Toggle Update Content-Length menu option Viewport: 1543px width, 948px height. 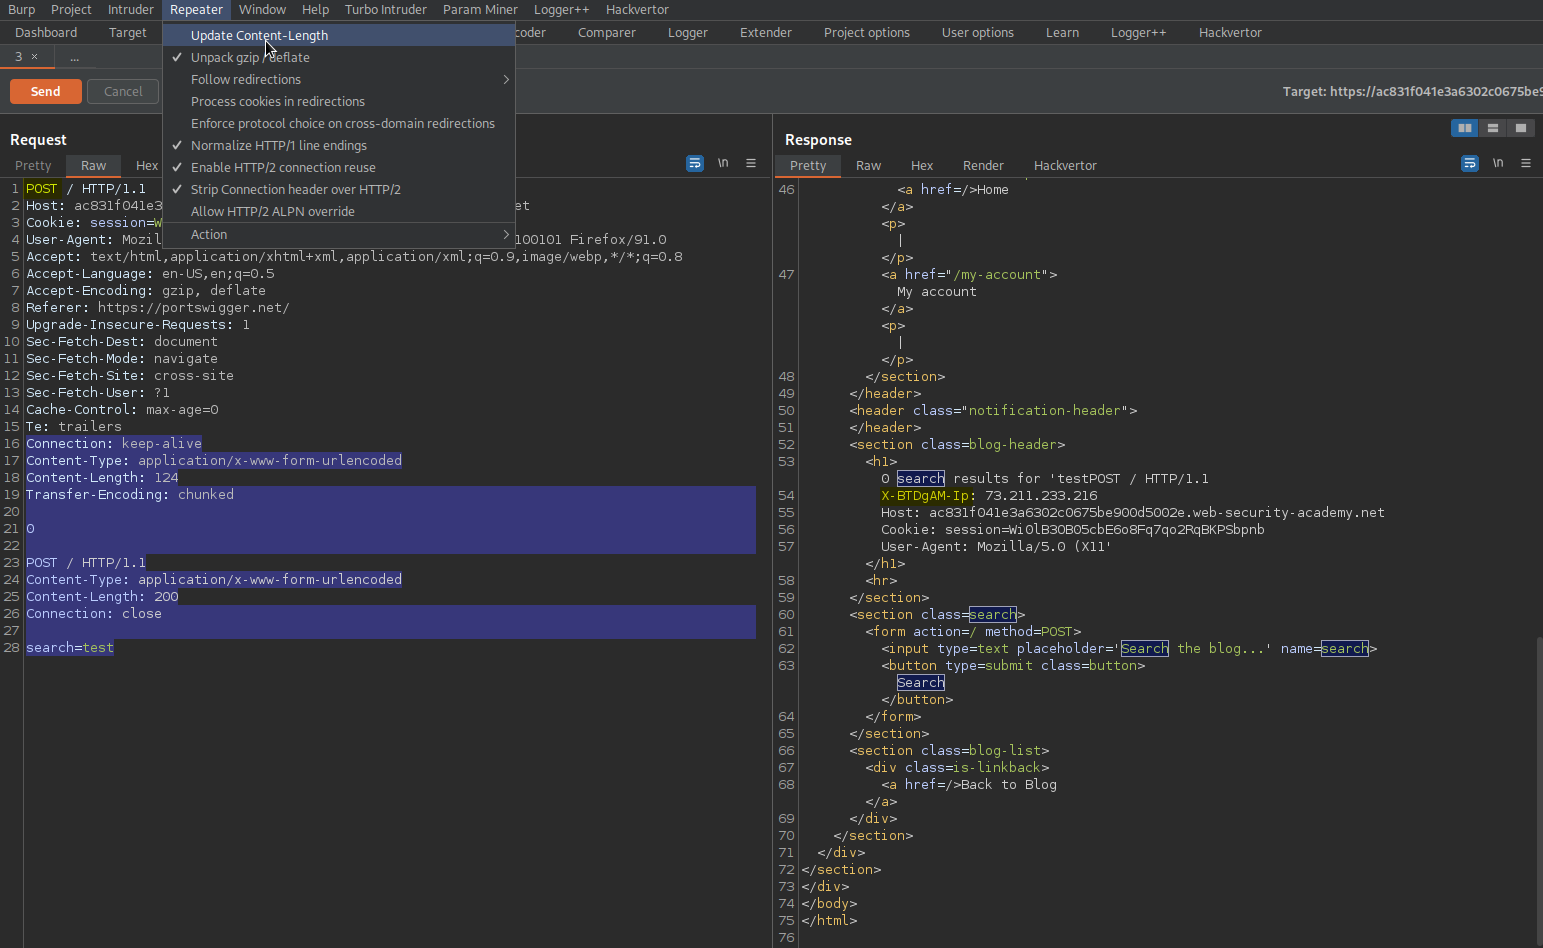(x=339, y=35)
